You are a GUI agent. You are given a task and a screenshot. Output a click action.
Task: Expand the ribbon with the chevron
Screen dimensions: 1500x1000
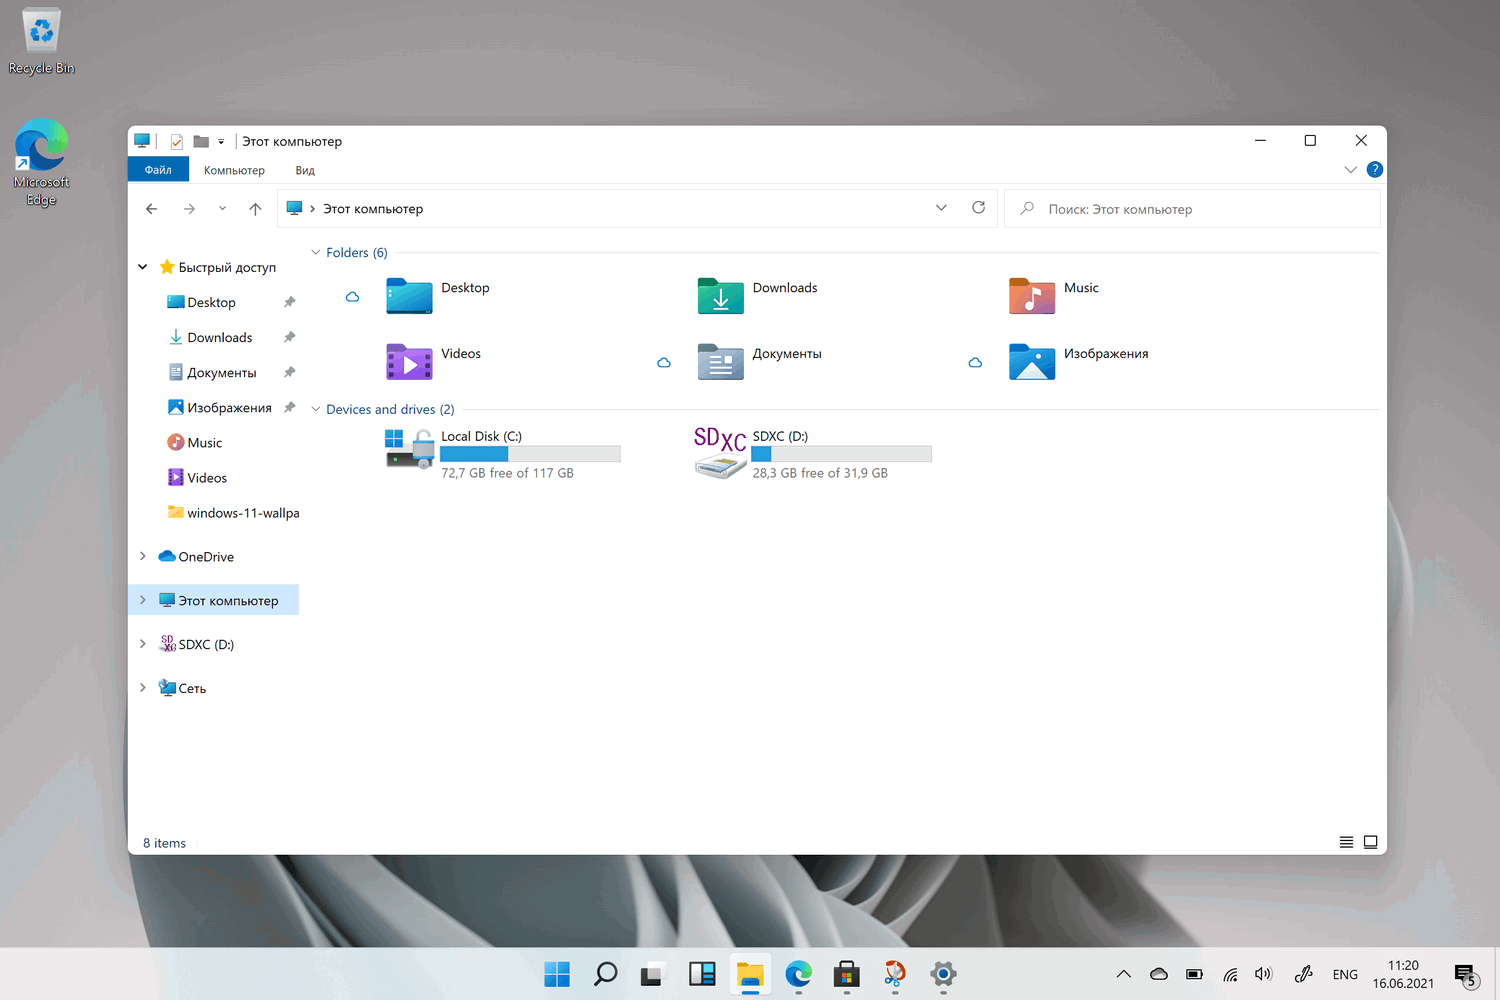click(1350, 169)
